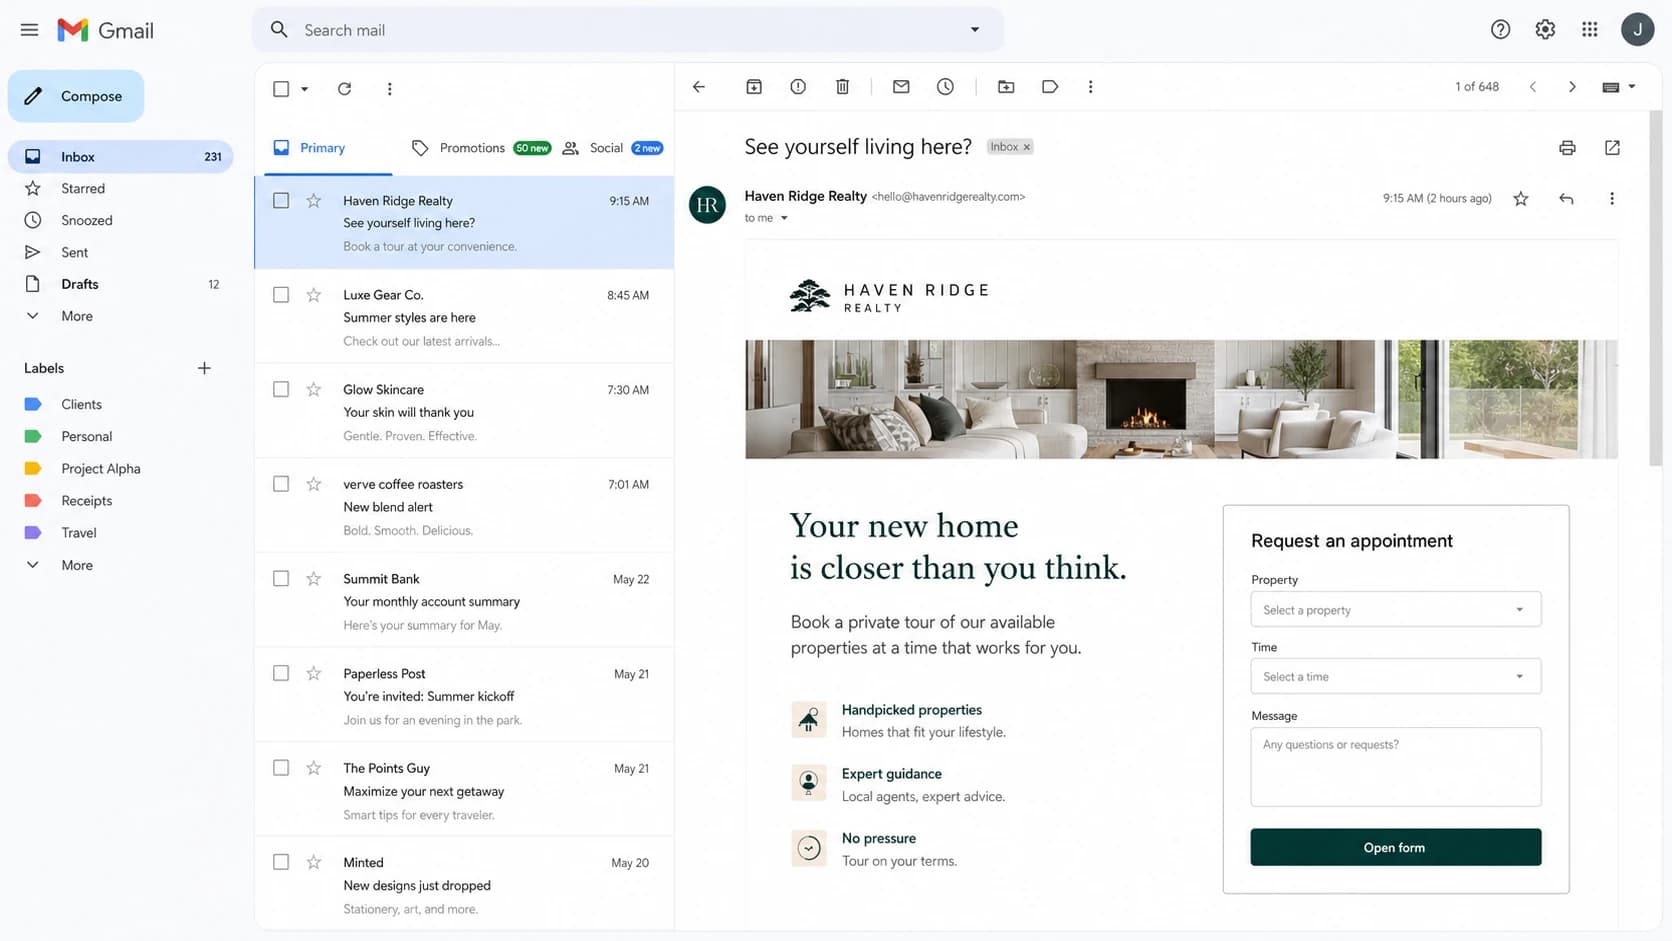Open the Support help icon
The width and height of the screenshot is (1672, 941).
pos(1500,30)
